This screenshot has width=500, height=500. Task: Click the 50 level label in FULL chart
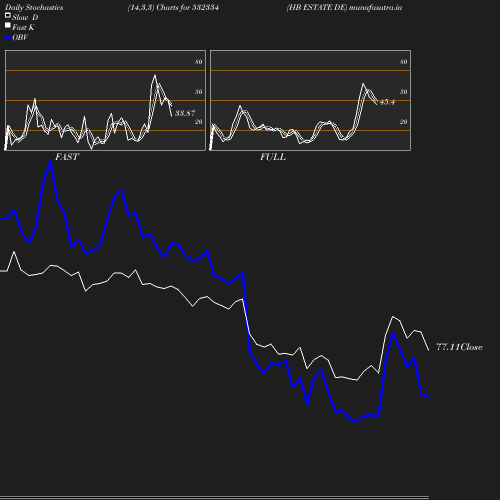click(x=404, y=92)
